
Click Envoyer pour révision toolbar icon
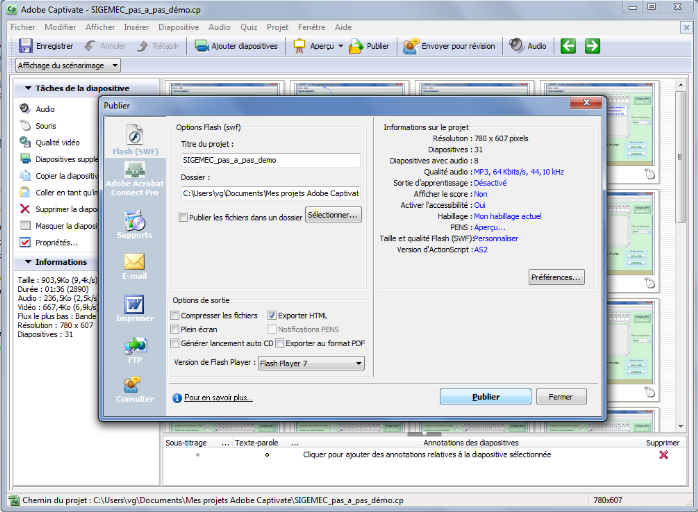point(410,46)
